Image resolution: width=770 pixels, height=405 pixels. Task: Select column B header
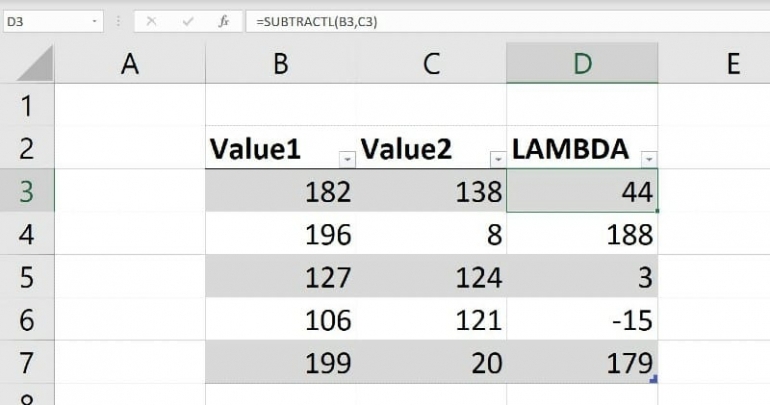click(x=281, y=64)
